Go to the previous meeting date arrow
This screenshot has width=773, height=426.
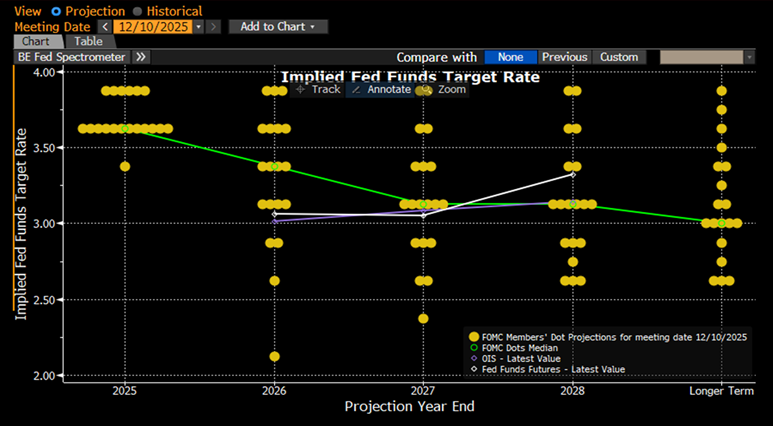point(104,26)
